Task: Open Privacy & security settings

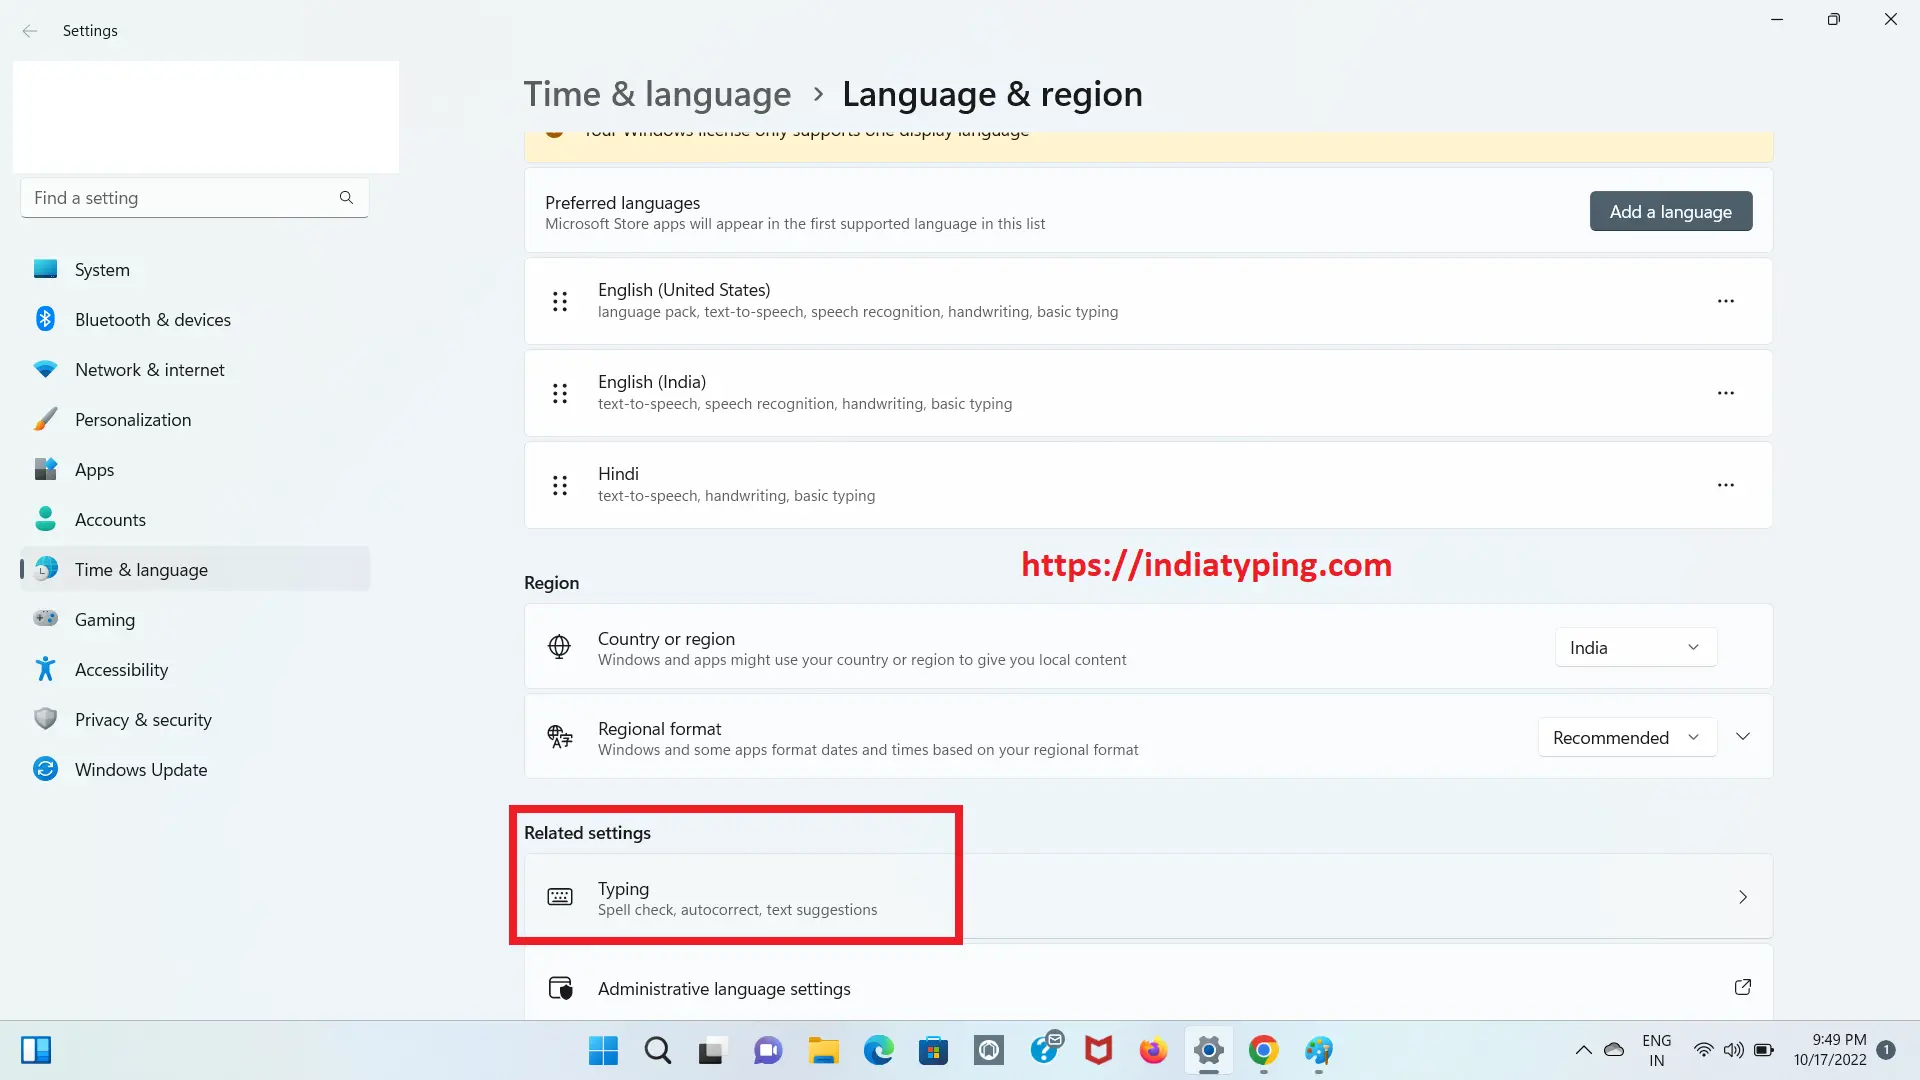Action: click(144, 719)
